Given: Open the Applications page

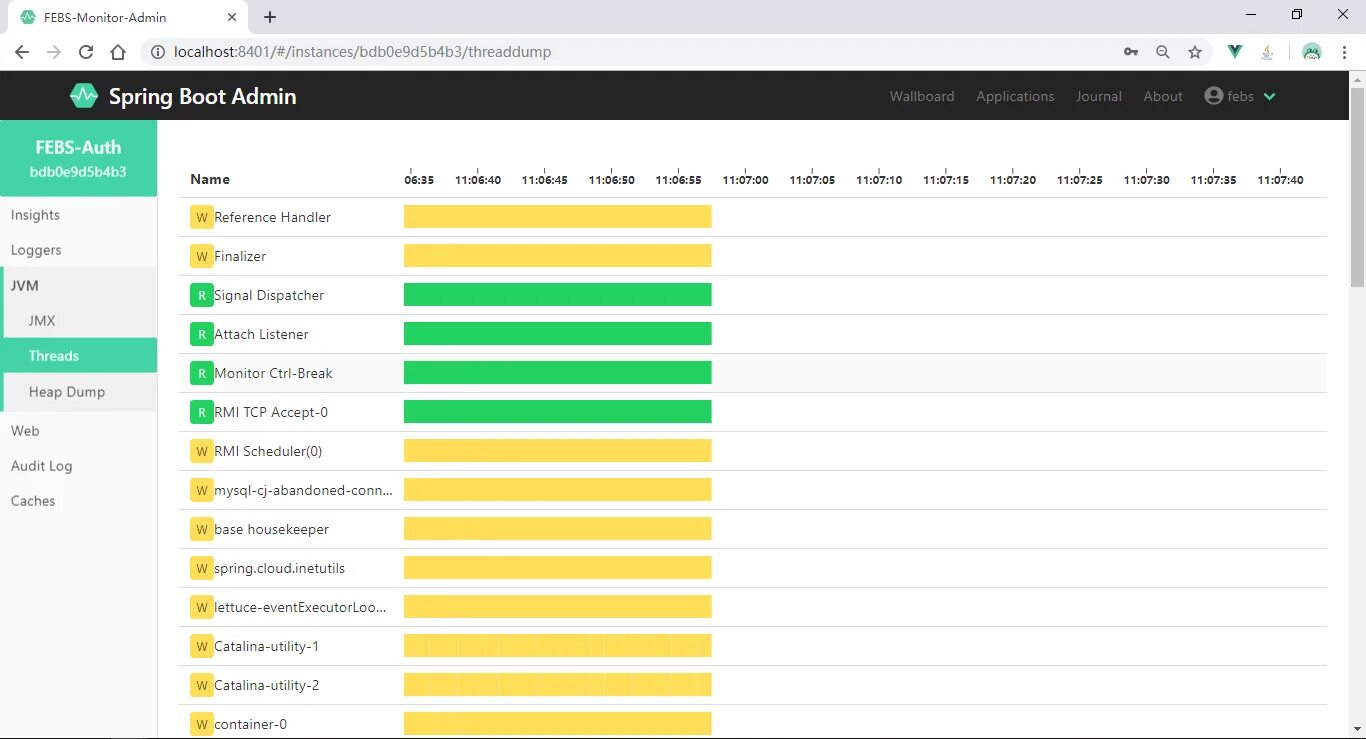Looking at the screenshot, I should click(1015, 96).
